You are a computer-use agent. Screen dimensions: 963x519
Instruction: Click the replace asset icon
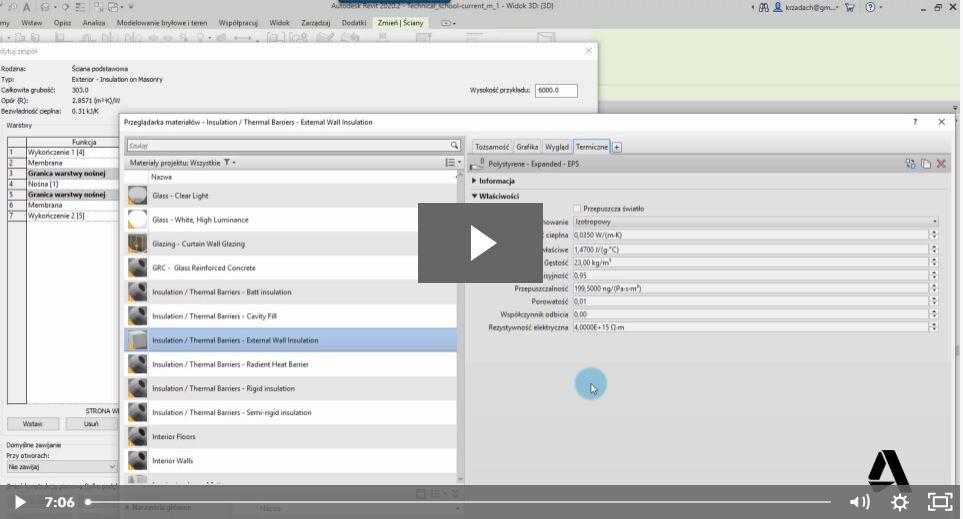910,164
